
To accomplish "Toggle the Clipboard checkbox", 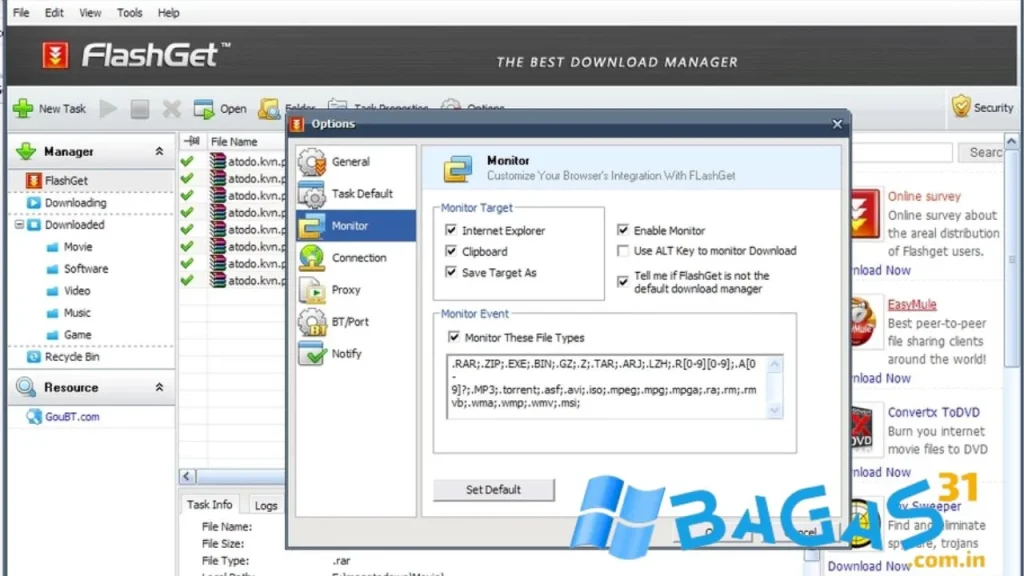I will (451, 251).
